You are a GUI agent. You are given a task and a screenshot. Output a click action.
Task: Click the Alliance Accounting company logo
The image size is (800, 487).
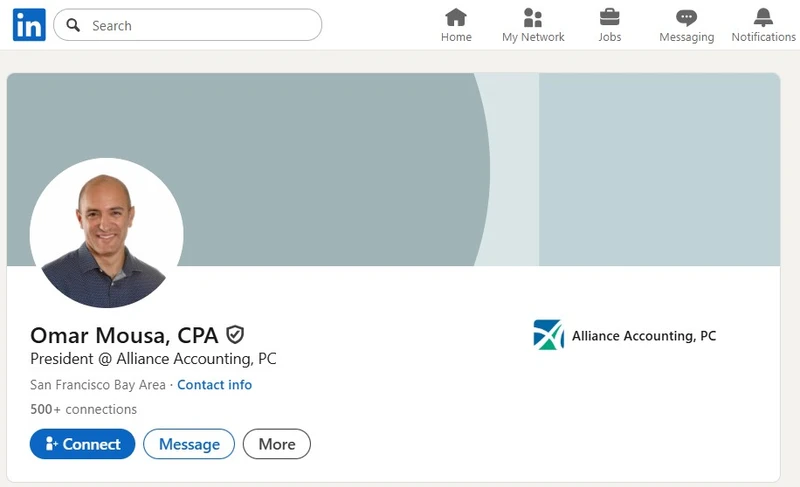549,335
